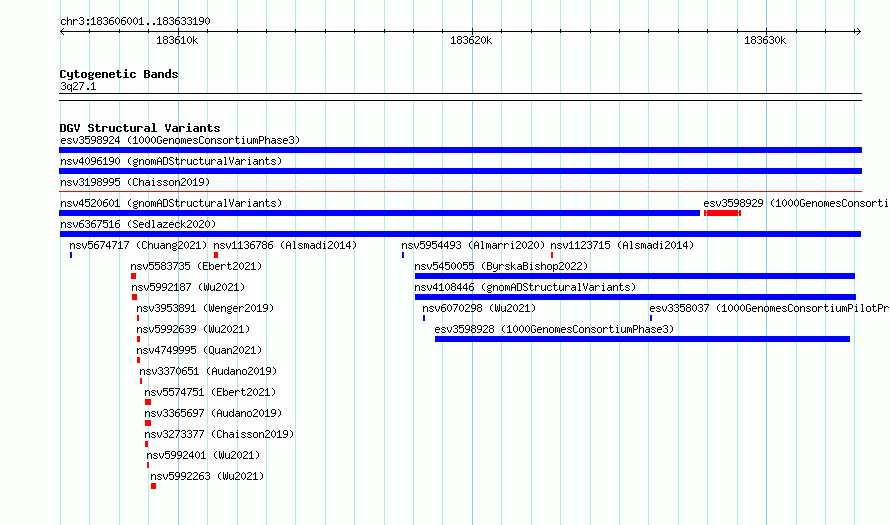The width and height of the screenshot is (890, 525).
Task: Select nsv5992401 Wu2021 variant
Action: 203,455
